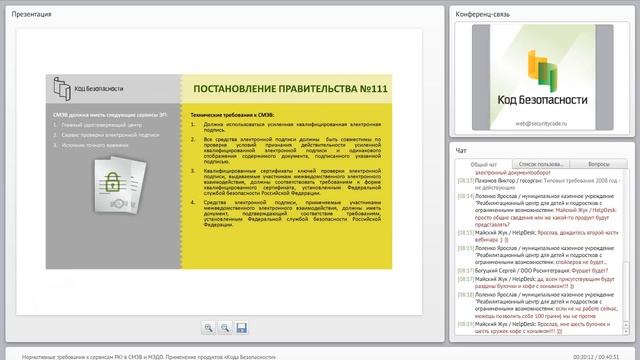Click the chat scrollbar up arrow
The width and height of the screenshot is (640, 360).
click(x=627, y=325)
